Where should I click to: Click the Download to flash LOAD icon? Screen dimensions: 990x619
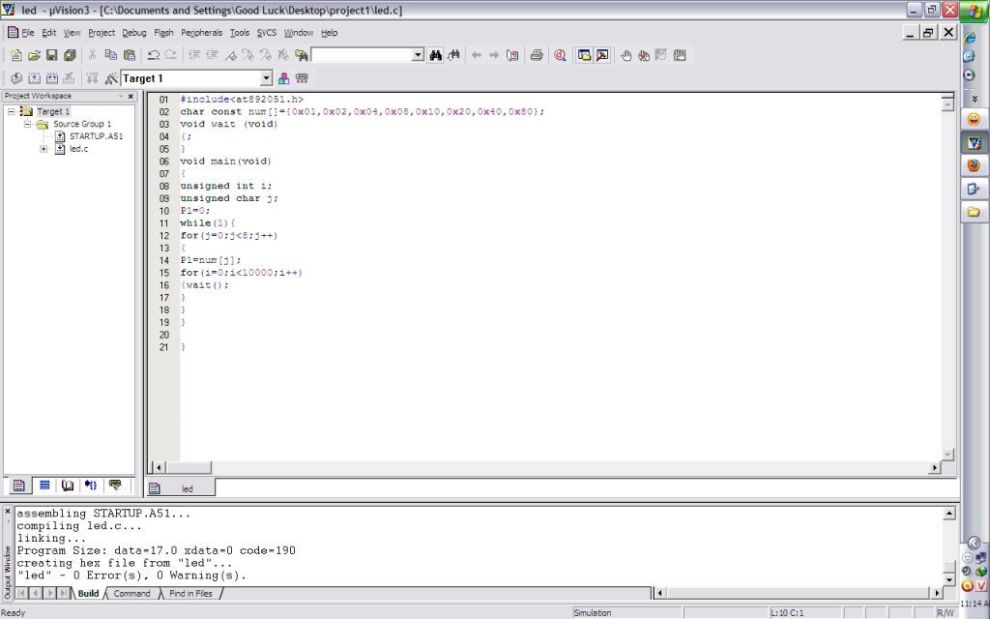click(92, 78)
